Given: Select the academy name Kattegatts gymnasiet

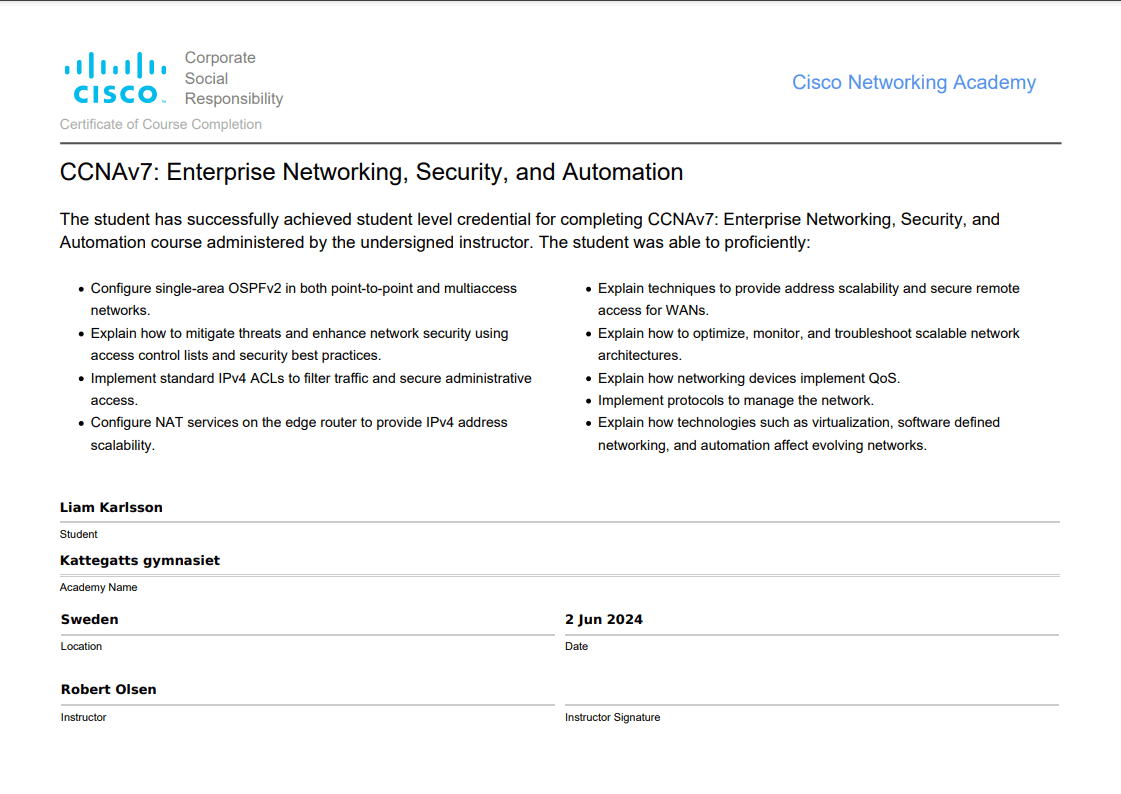Looking at the screenshot, I should click(140, 560).
